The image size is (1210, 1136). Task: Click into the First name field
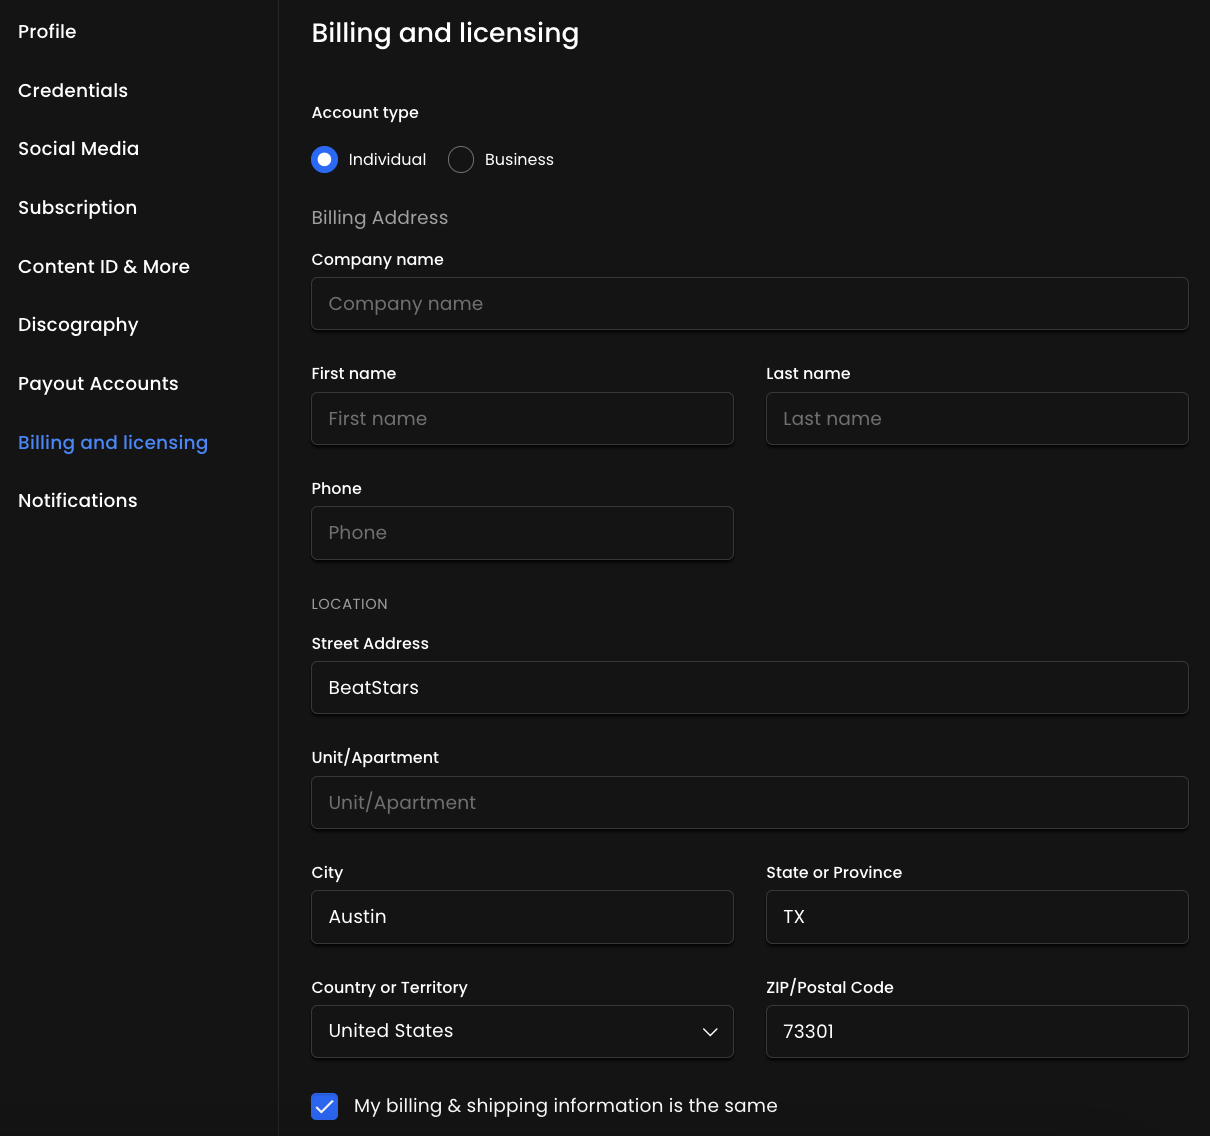click(x=522, y=419)
